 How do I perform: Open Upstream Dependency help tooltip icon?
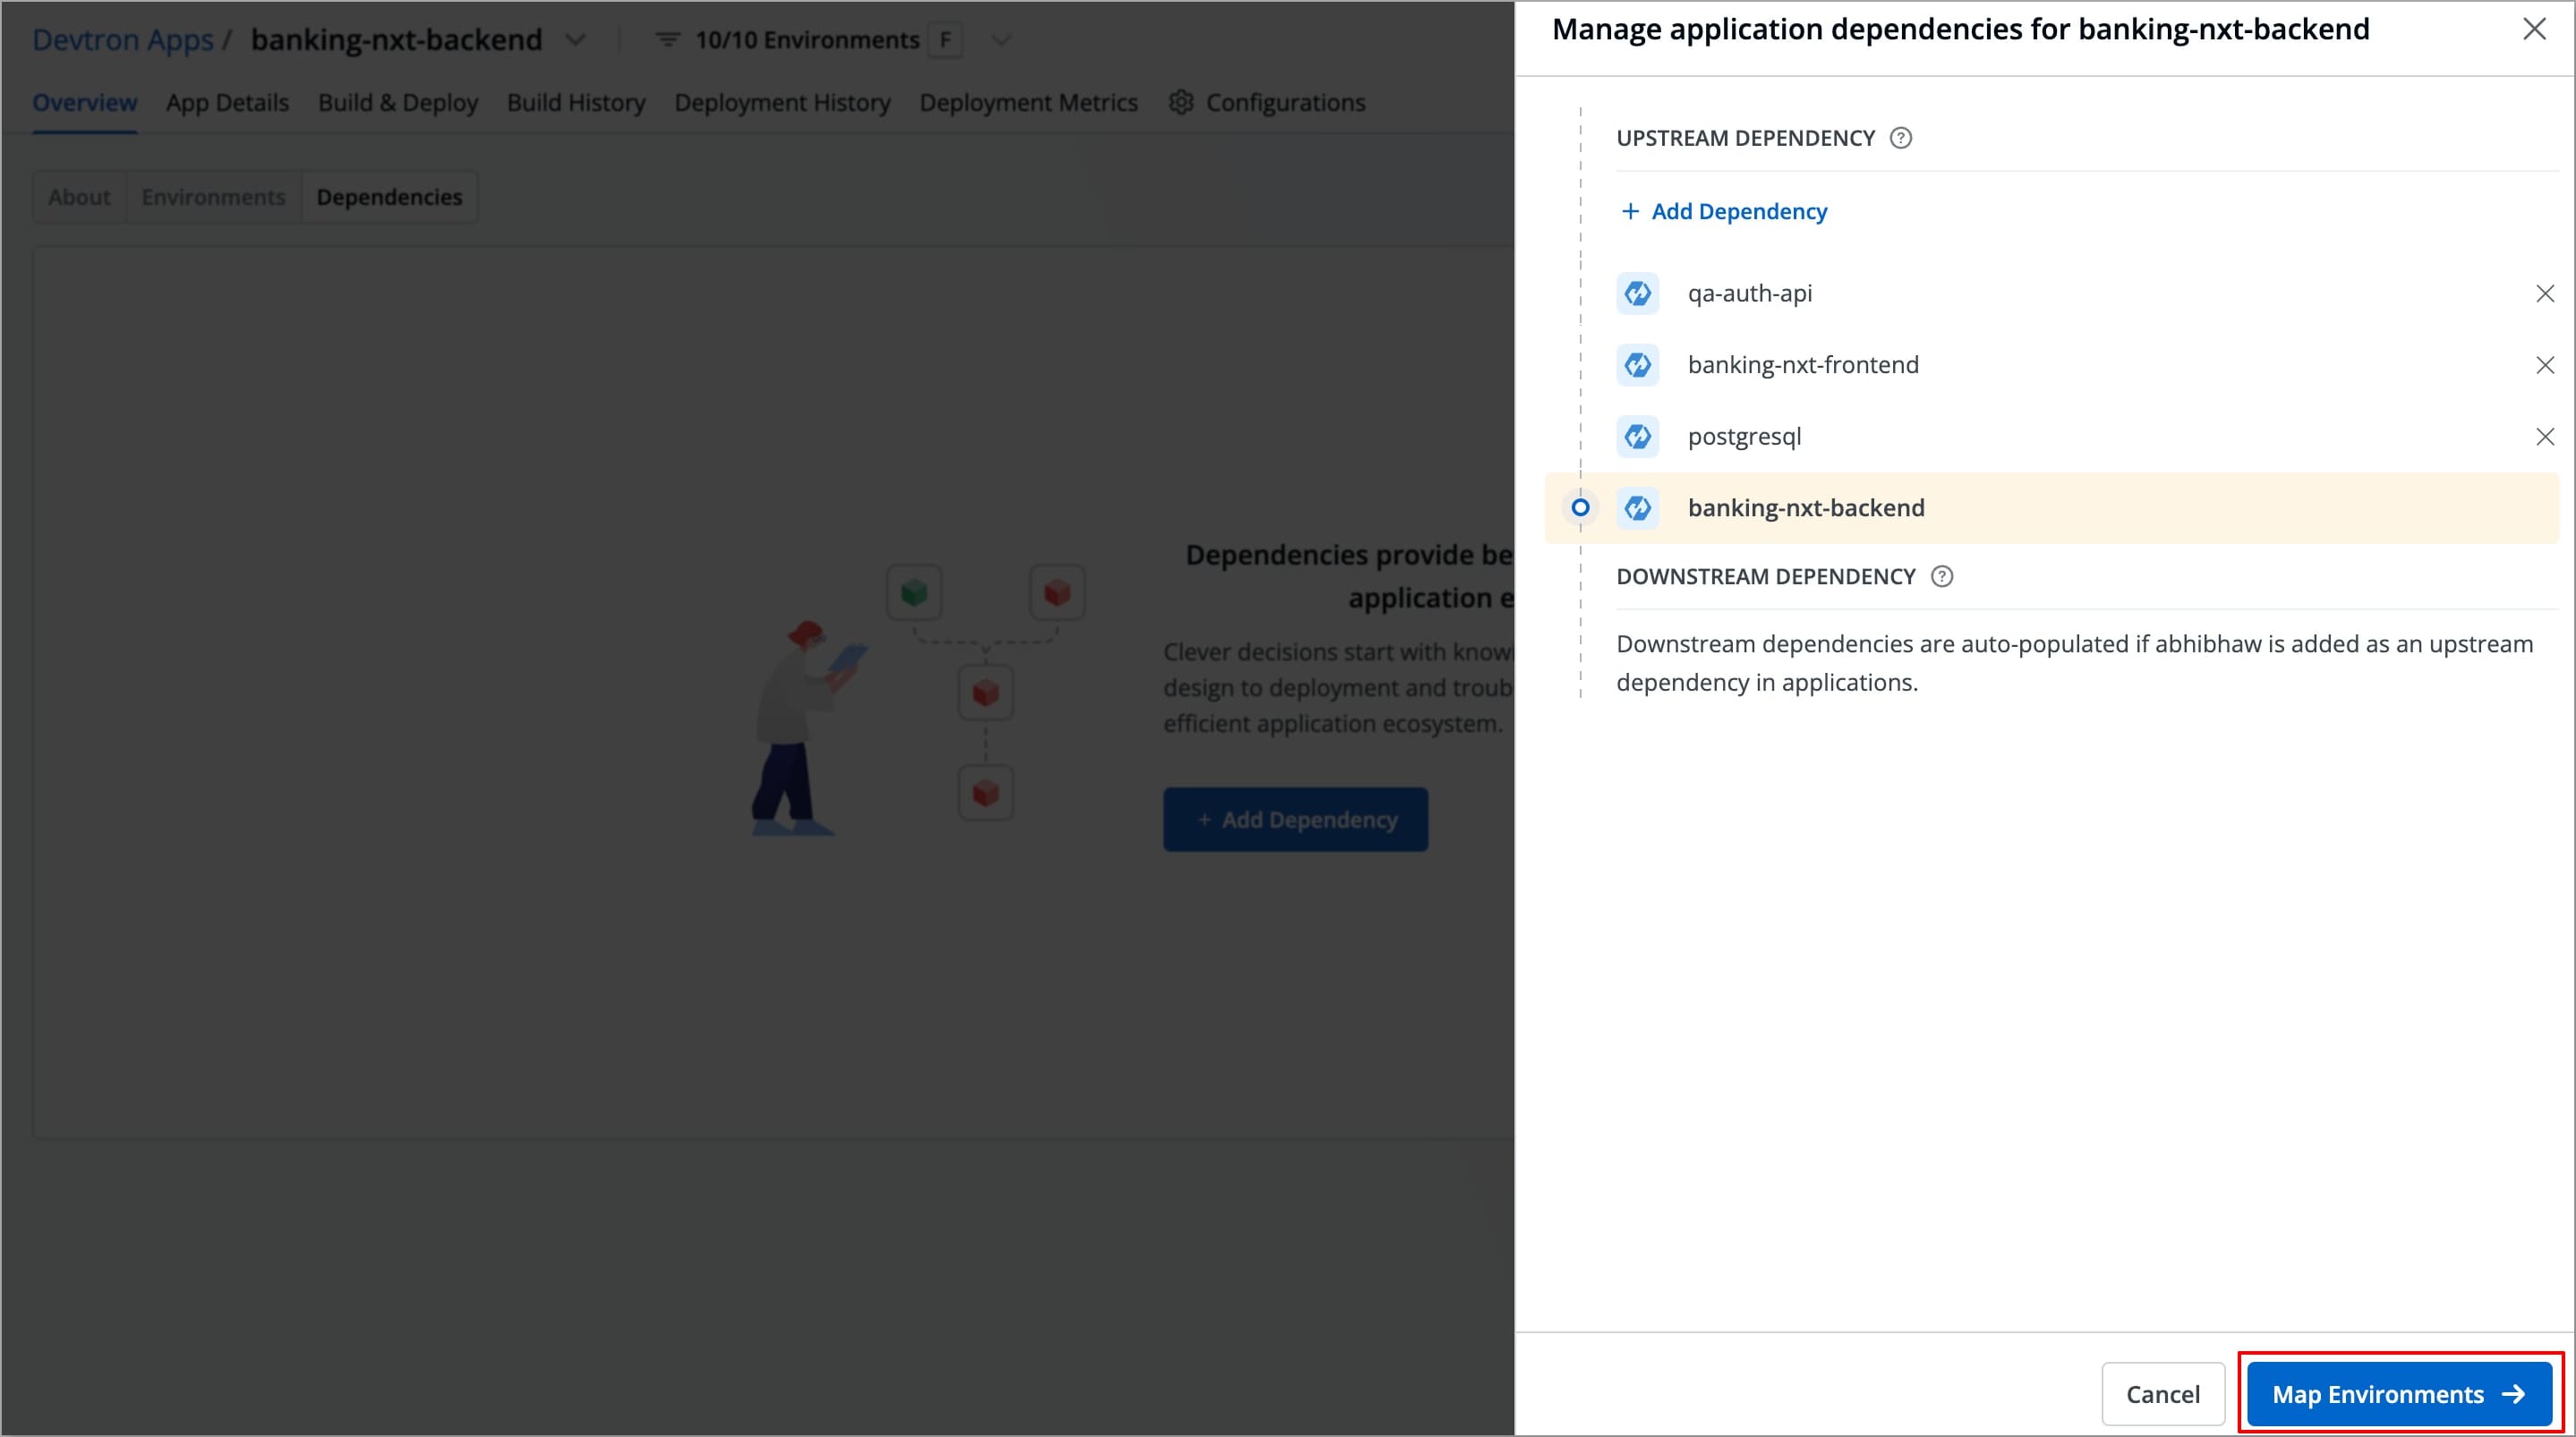[1900, 138]
